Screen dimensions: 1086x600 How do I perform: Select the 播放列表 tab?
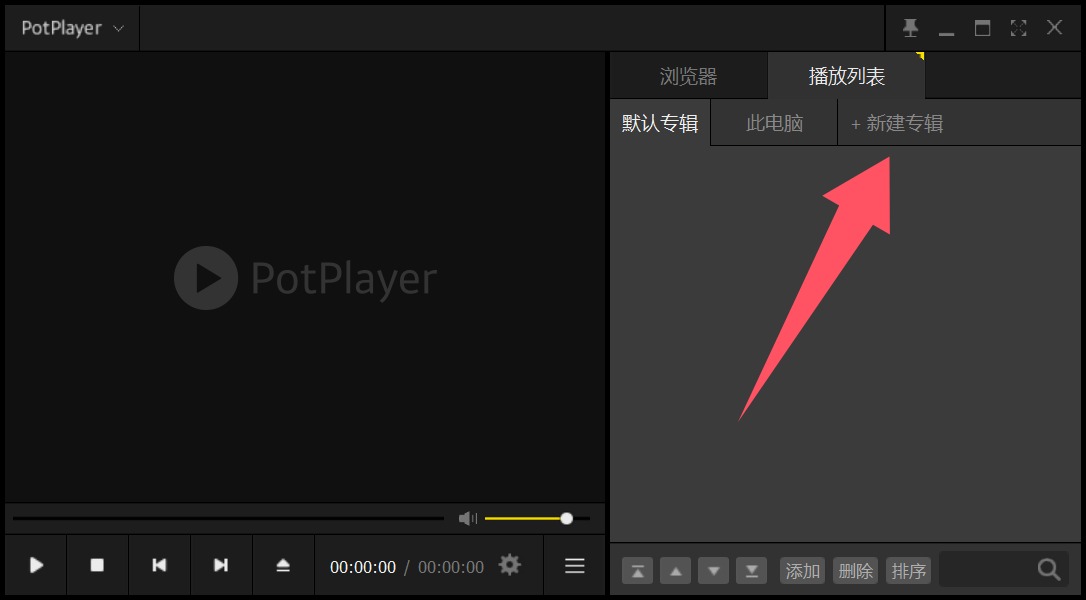pyautogui.click(x=846, y=76)
